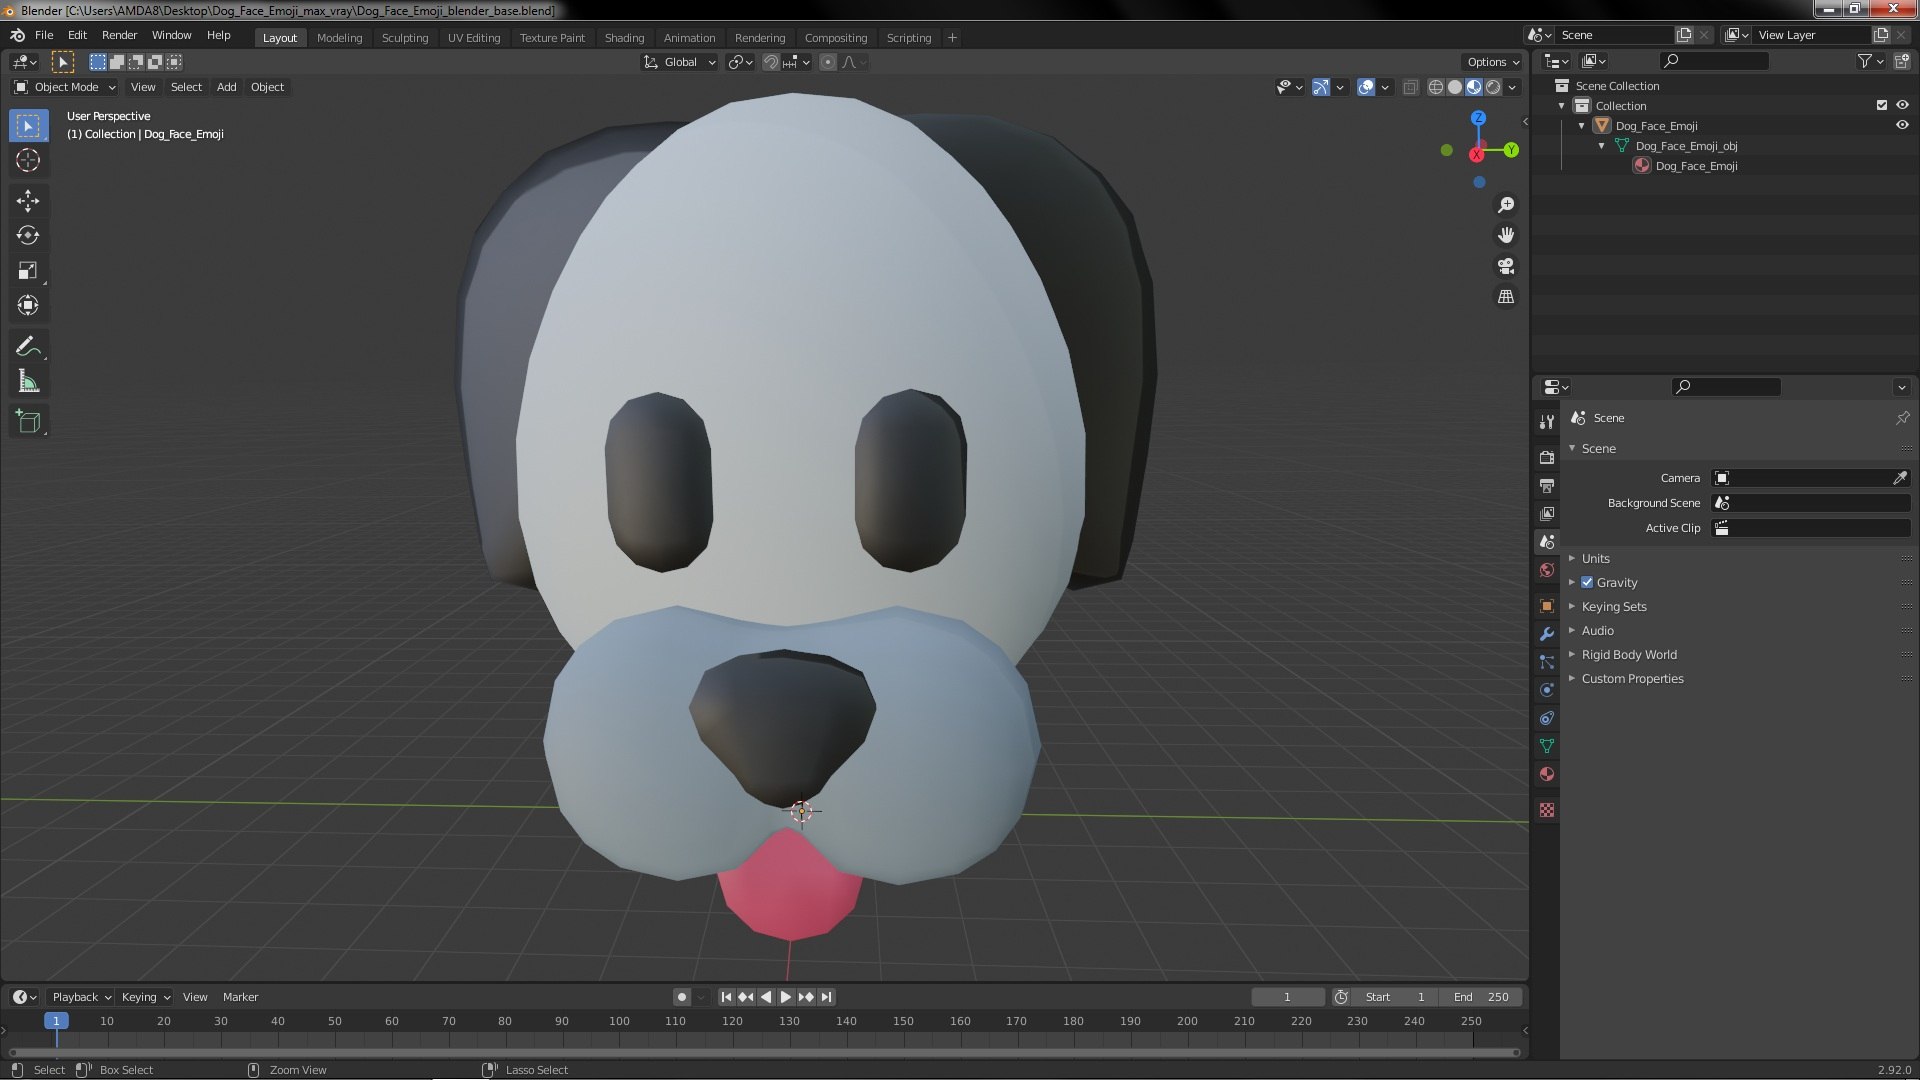This screenshot has width=1920, height=1080.
Task: Expand the Custom Properties panel
Action: tap(1632, 678)
